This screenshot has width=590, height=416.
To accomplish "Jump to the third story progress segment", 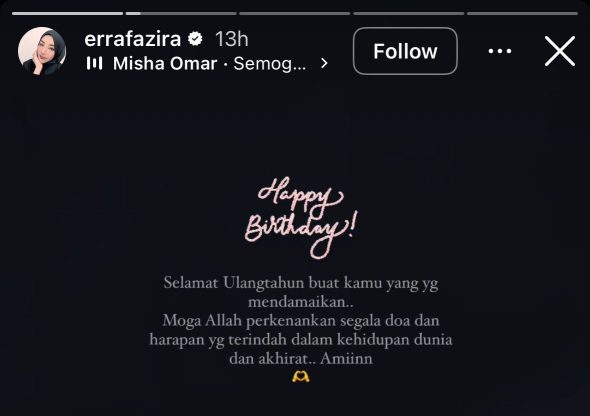I will click(295, 14).
